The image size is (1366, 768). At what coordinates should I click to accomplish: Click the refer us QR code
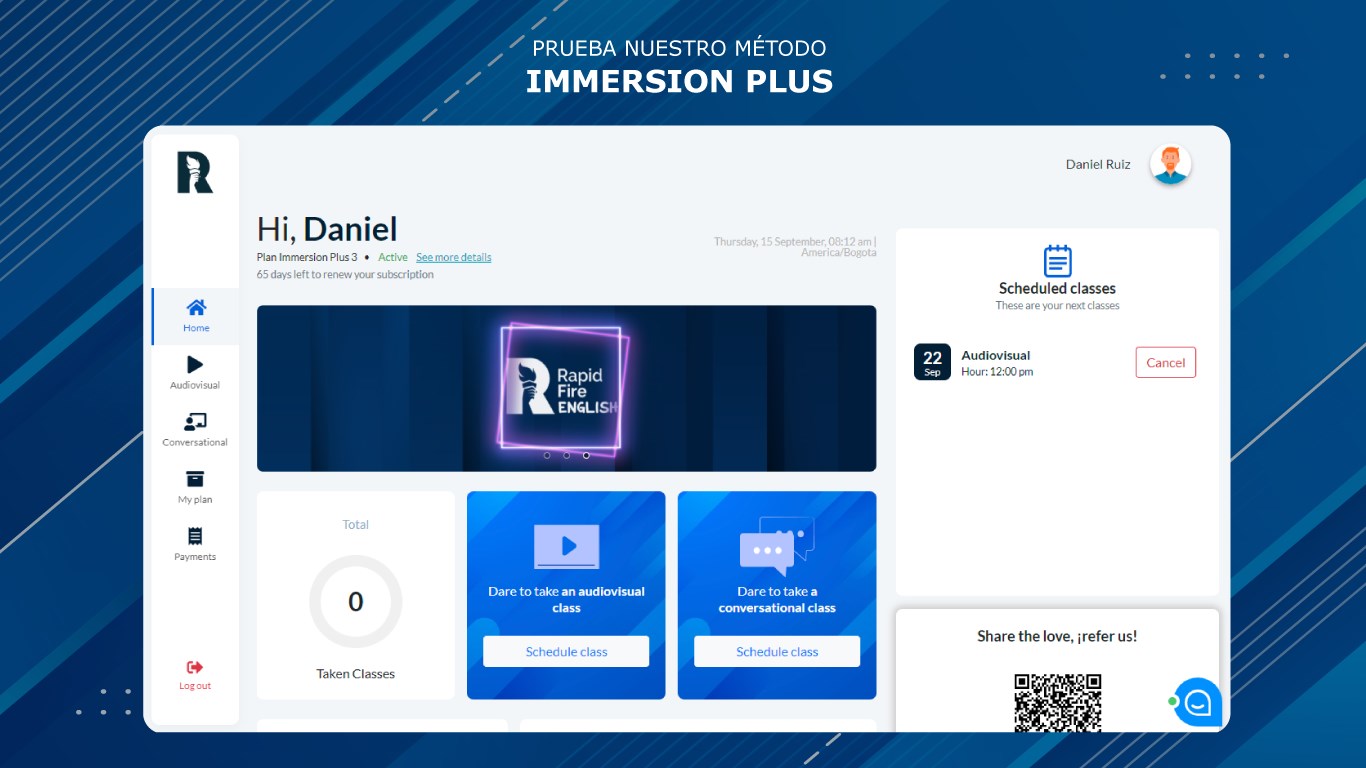pos(1057,702)
